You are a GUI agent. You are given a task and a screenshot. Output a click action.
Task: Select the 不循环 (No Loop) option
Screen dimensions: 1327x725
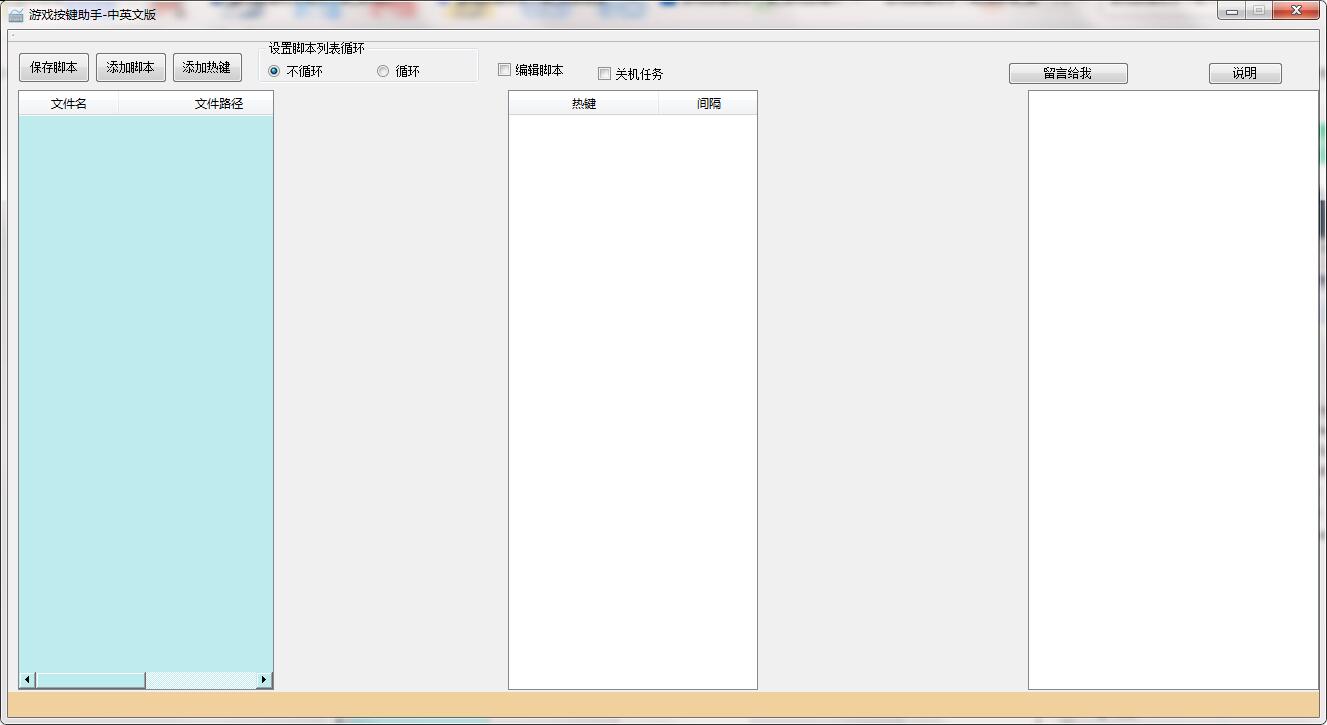click(272, 71)
